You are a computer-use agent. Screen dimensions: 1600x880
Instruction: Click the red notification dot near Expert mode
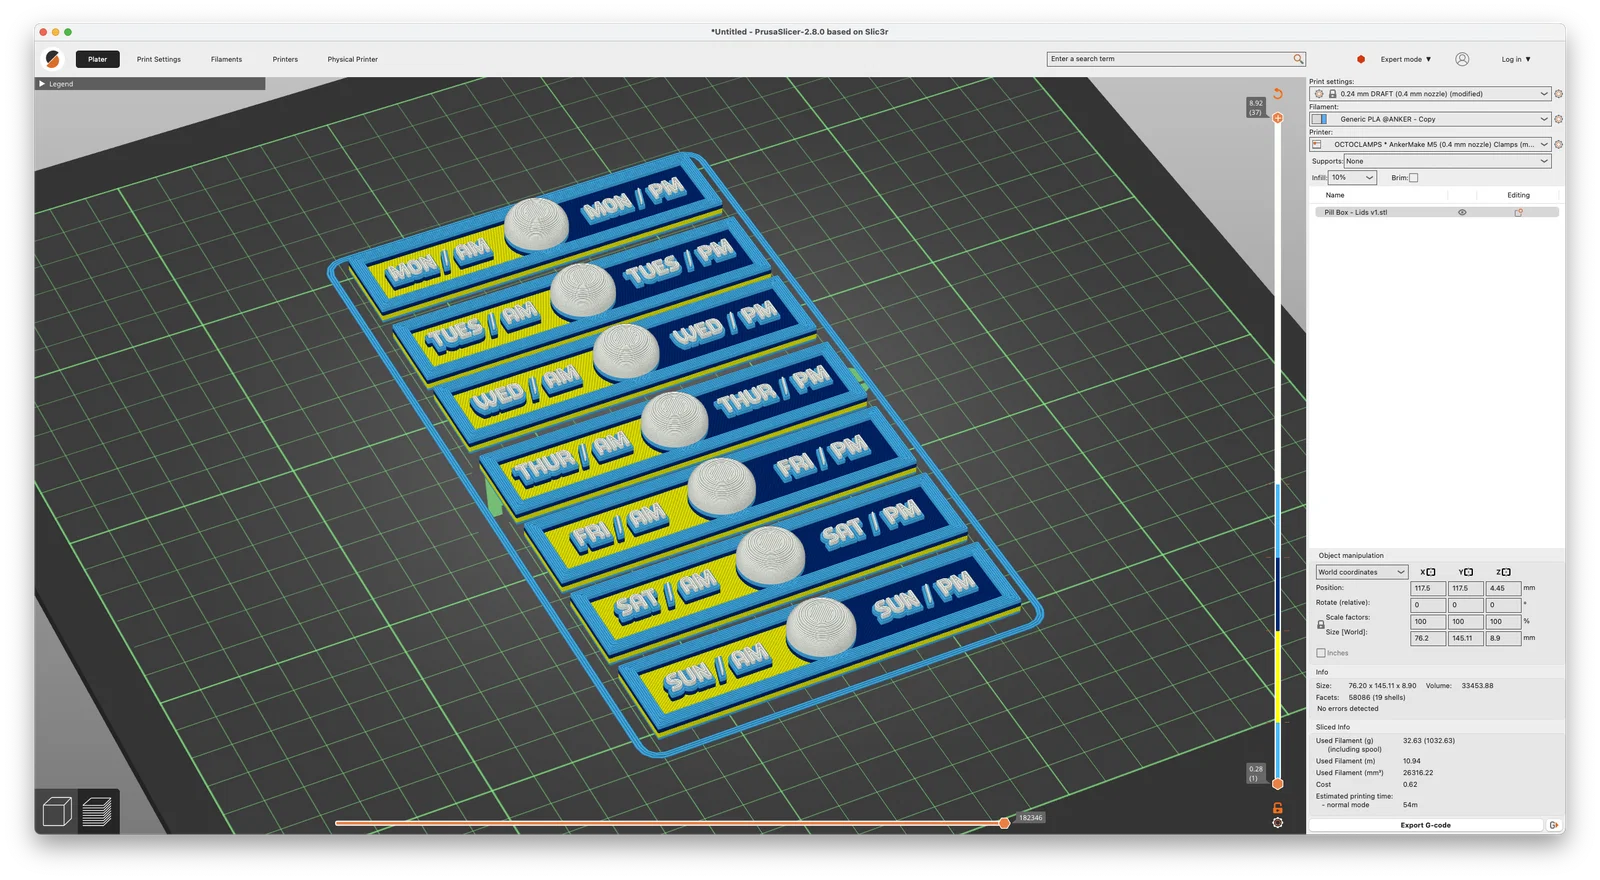tap(1360, 60)
